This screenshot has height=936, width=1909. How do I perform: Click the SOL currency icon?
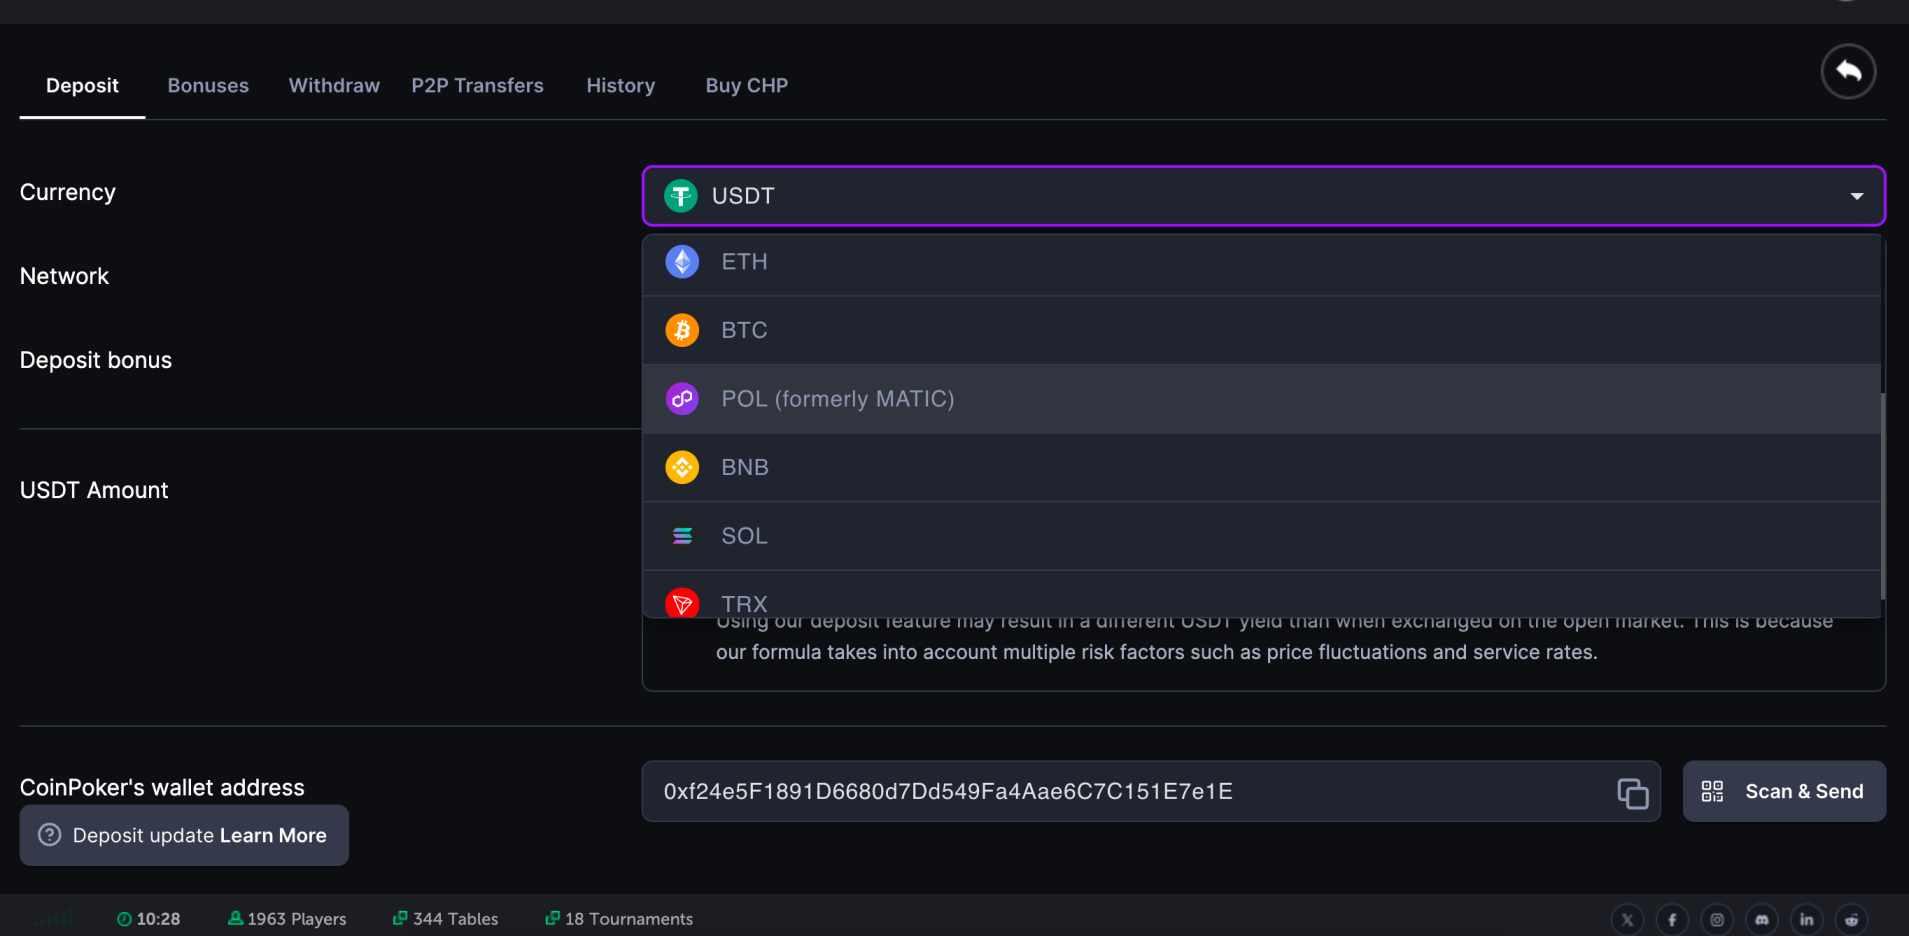(x=682, y=535)
